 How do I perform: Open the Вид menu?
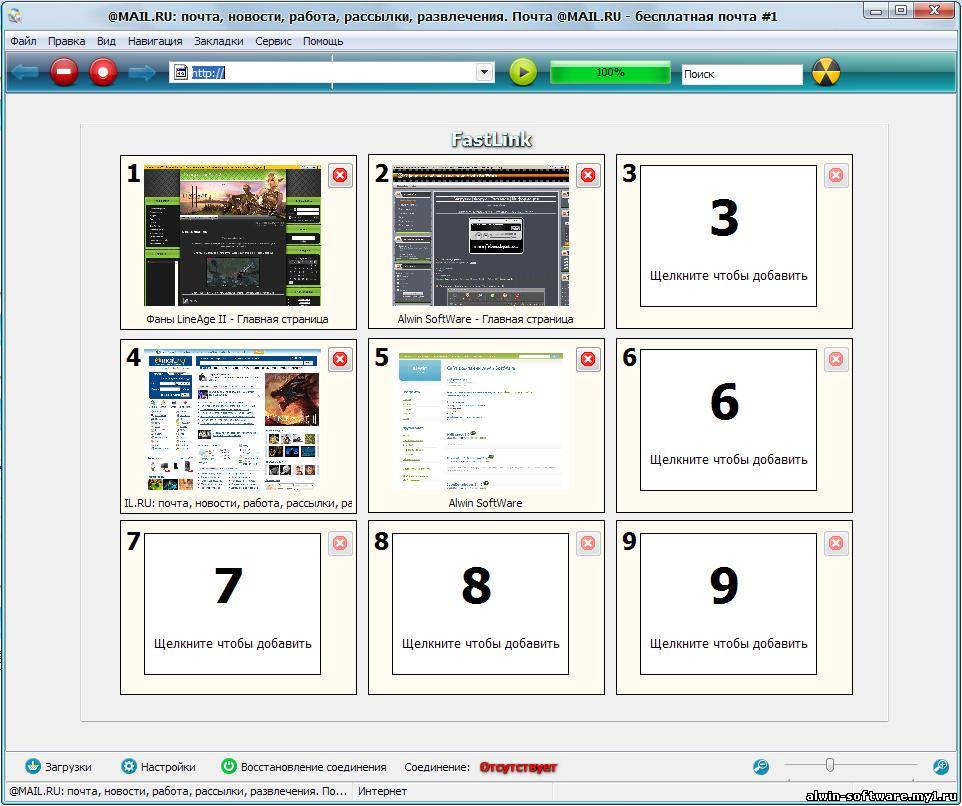pyautogui.click(x=106, y=41)
